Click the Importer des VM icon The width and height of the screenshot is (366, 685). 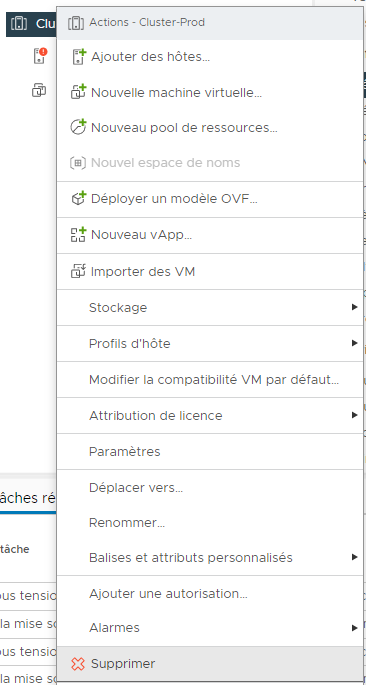[78, 271]
